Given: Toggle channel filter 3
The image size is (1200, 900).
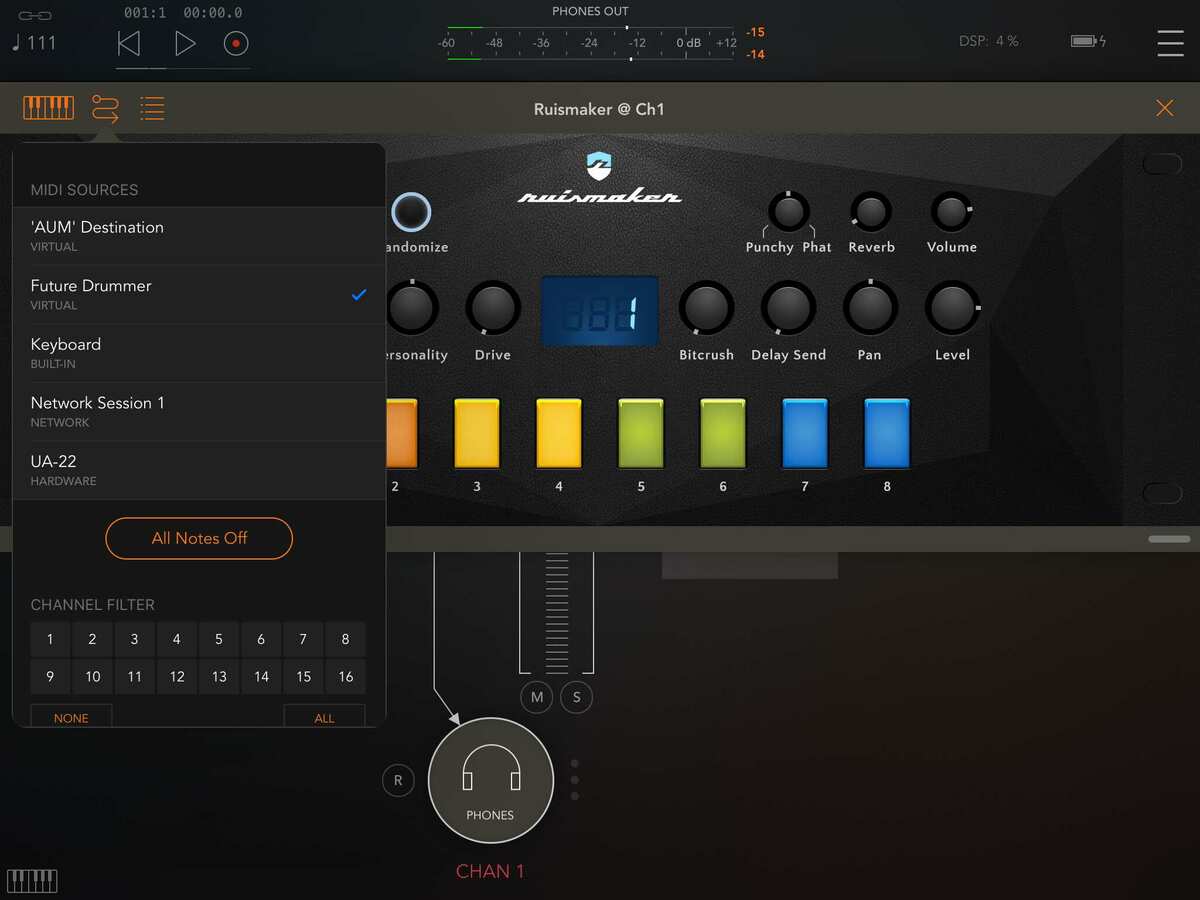Looking at the screenshot, I should click(134, 639).
